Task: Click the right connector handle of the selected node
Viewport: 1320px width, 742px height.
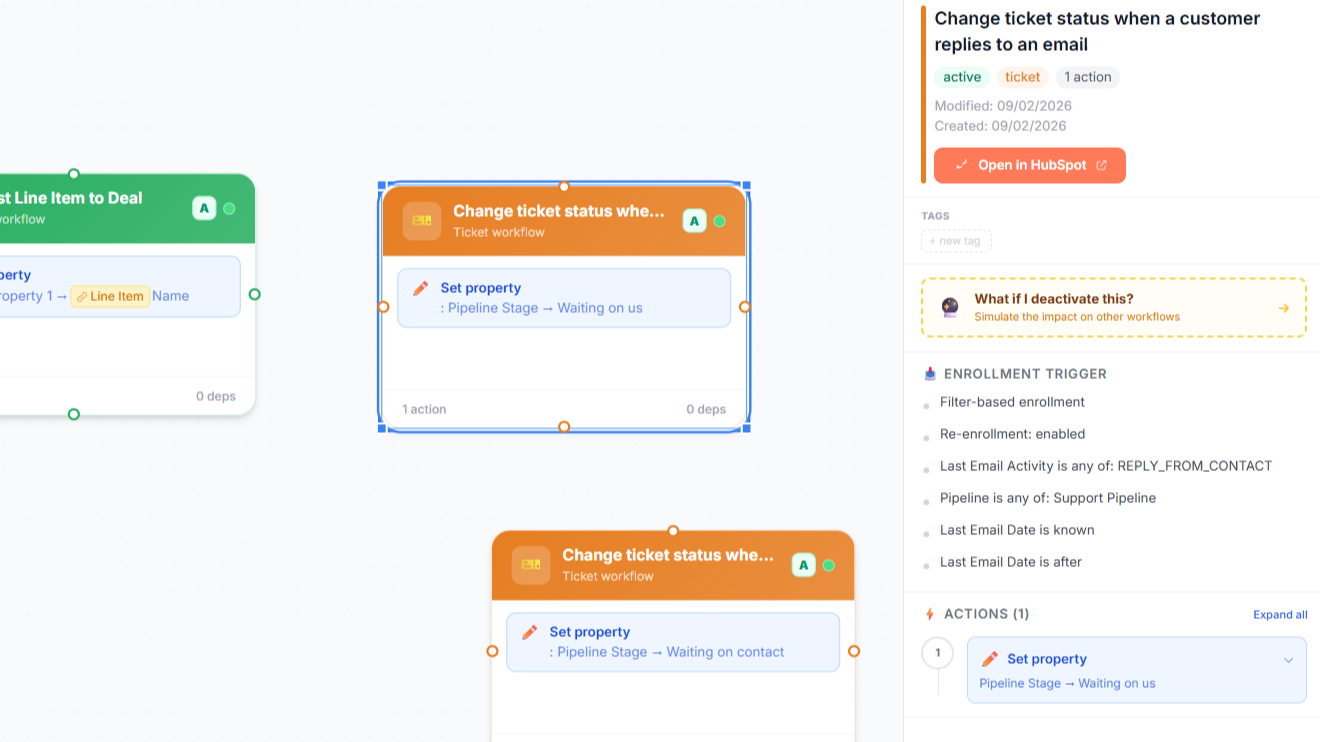Action: pos(745,307)
